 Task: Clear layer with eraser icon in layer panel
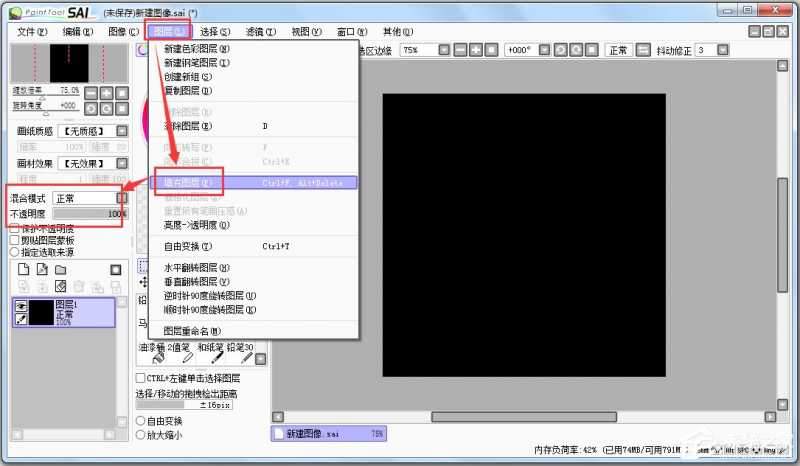tap(61, 286)
